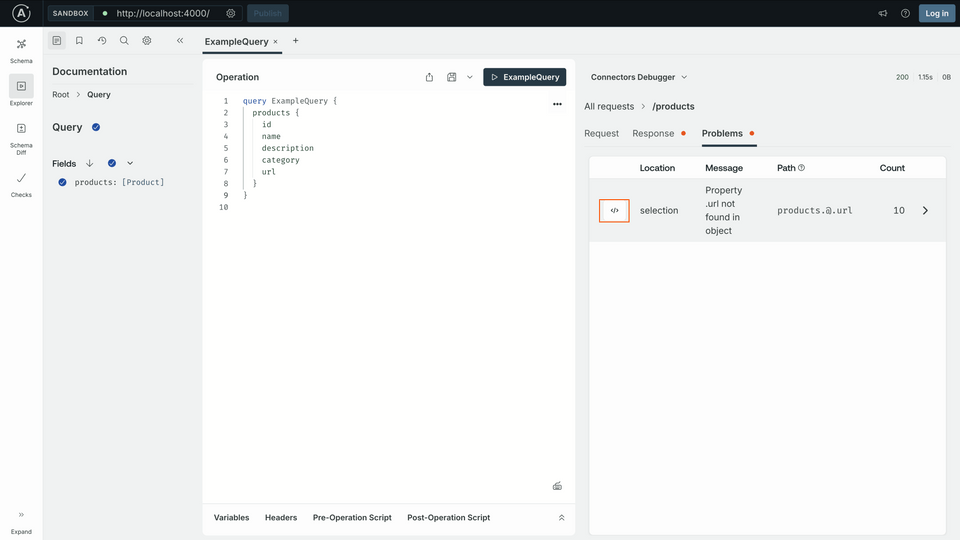
Task: Toggle select all fields checkmark
Action: [x=112, y=163]
